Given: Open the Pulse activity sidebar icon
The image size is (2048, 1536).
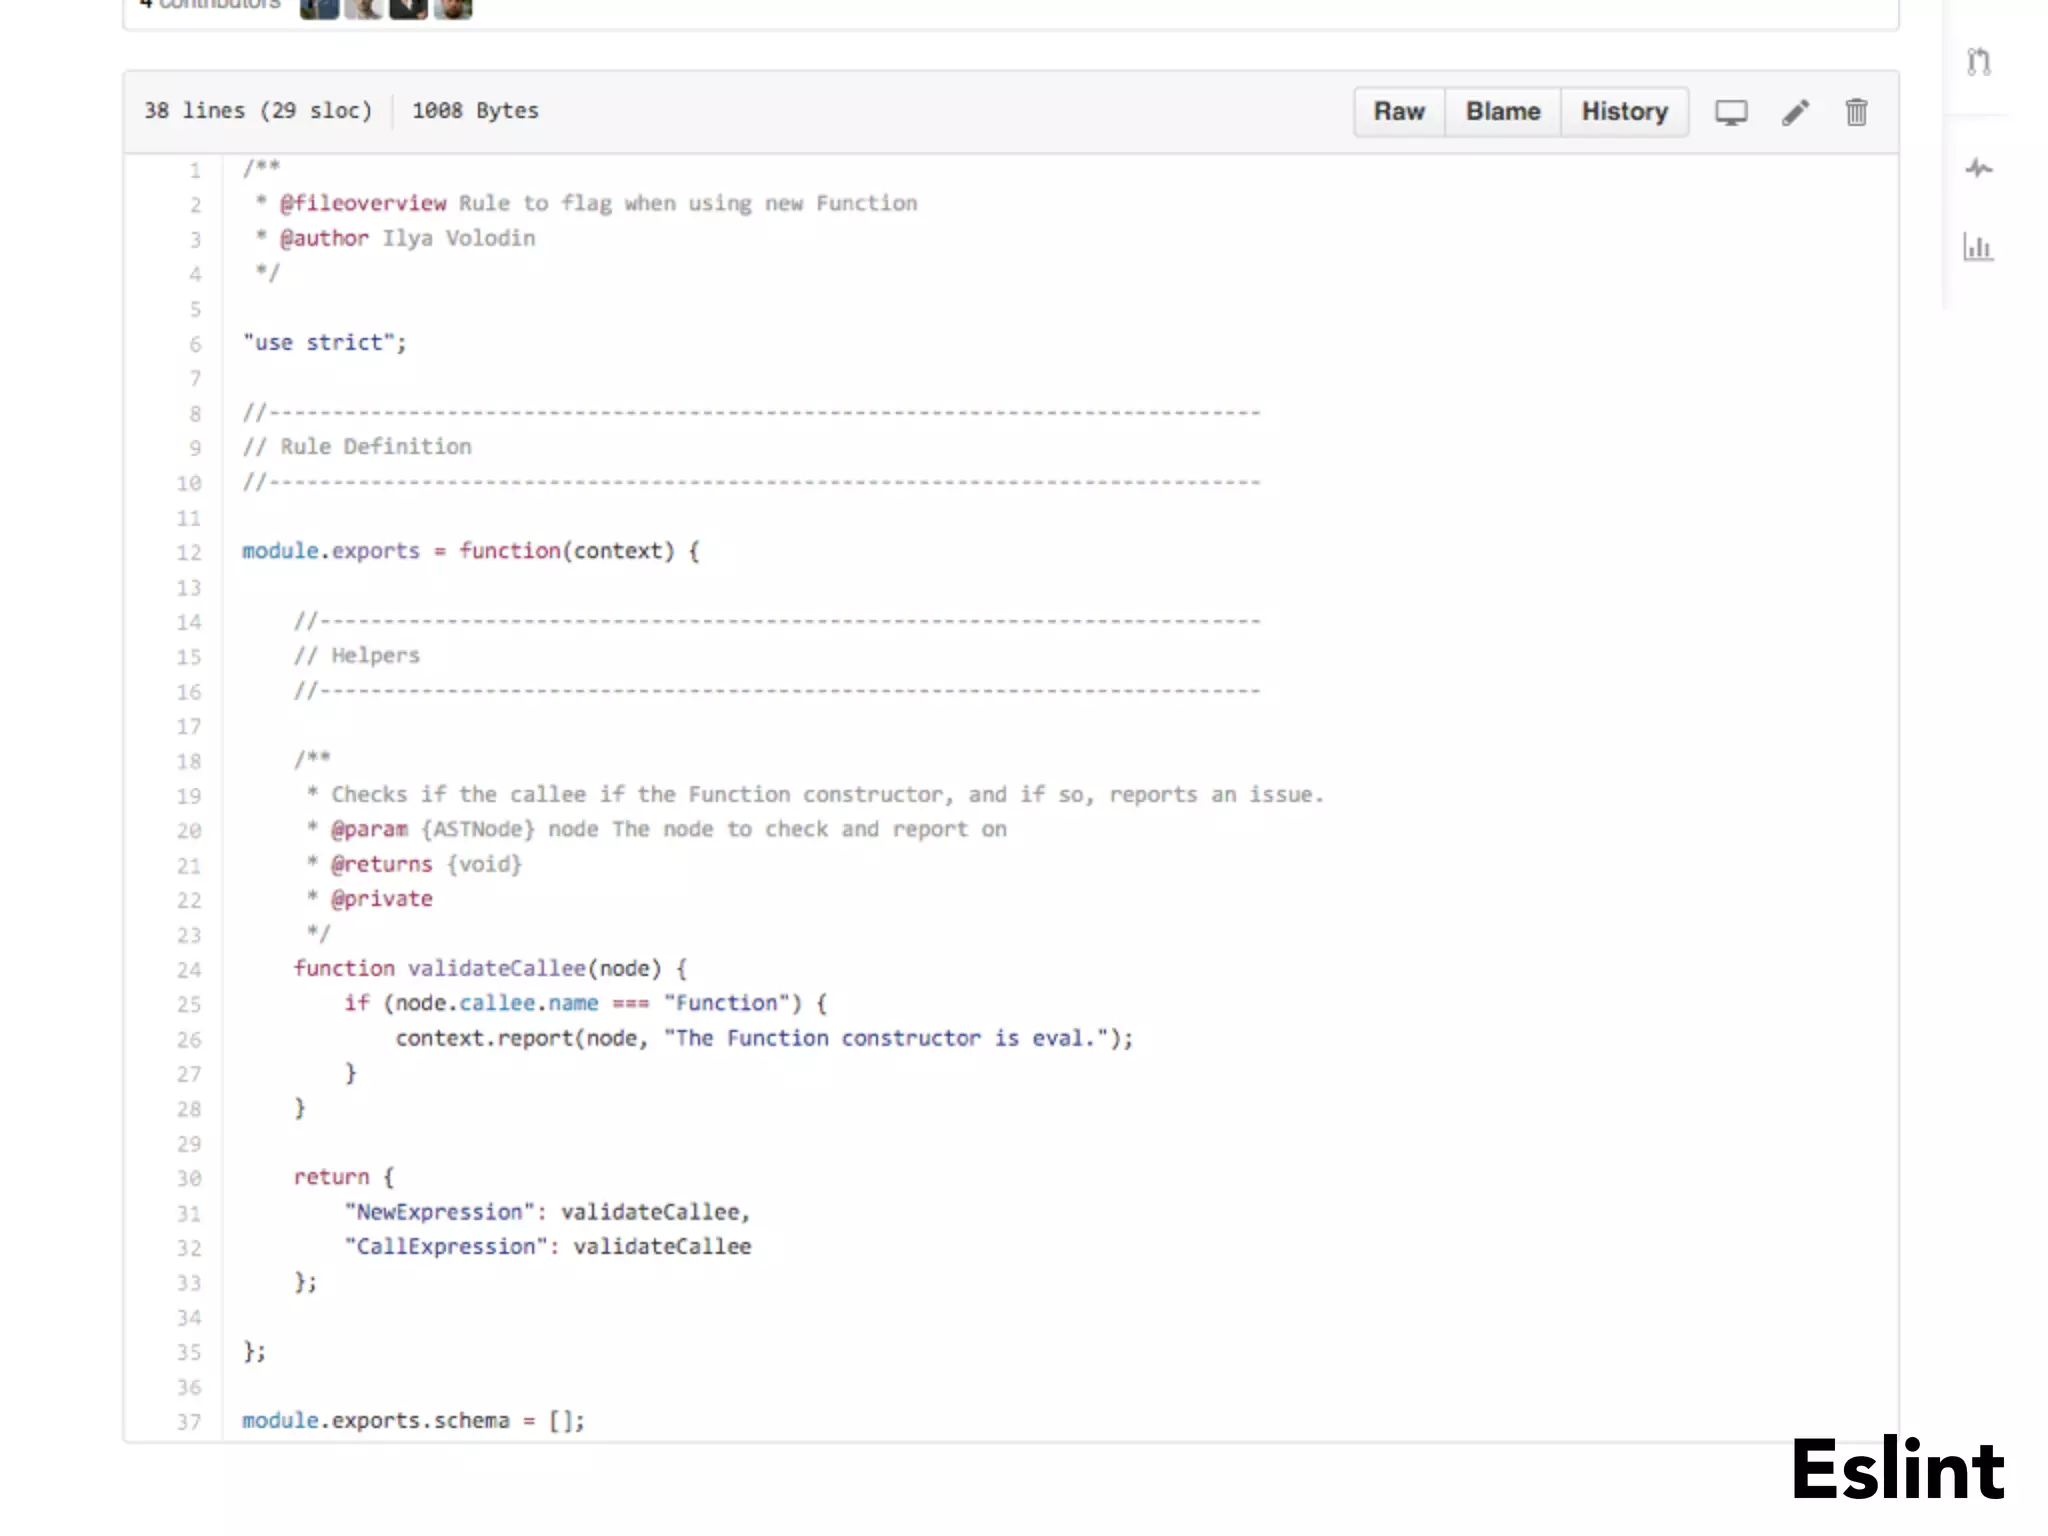Looking at the screenshot, I should click(x=1978, y=168).
